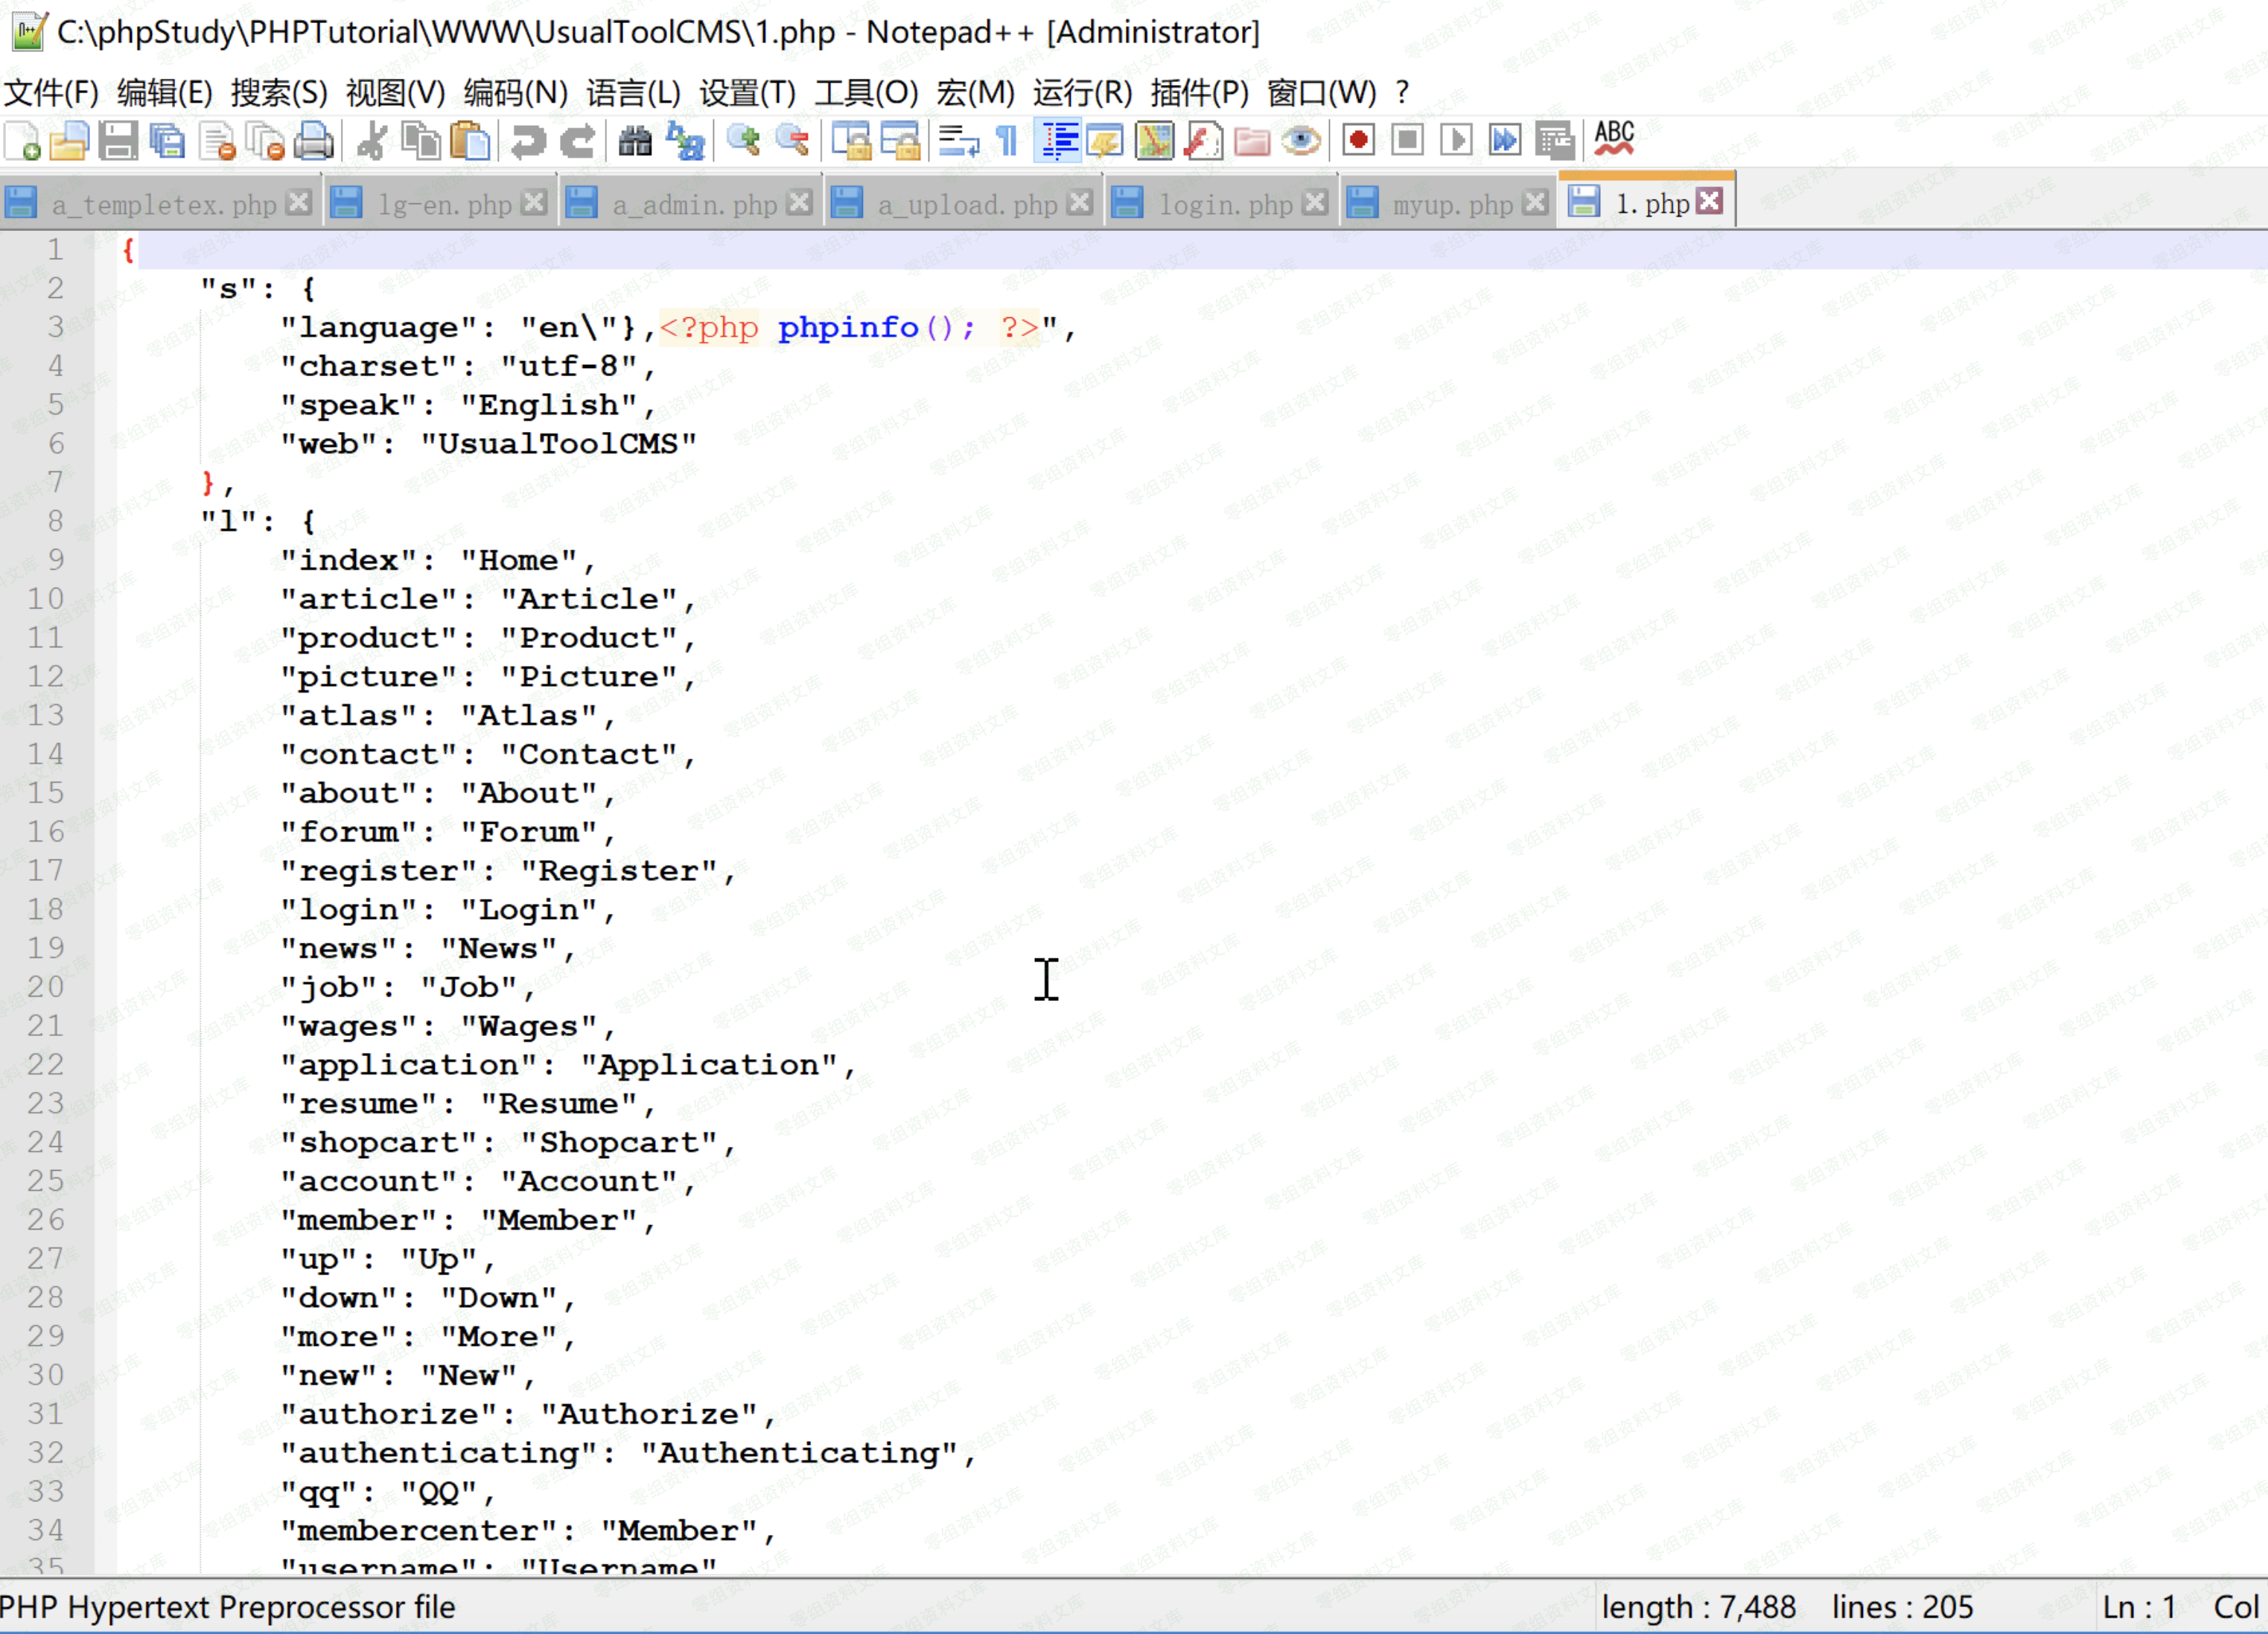2268x1634 pixels.
Task: Close the 1.php tab
Action: pos(1710,202)
